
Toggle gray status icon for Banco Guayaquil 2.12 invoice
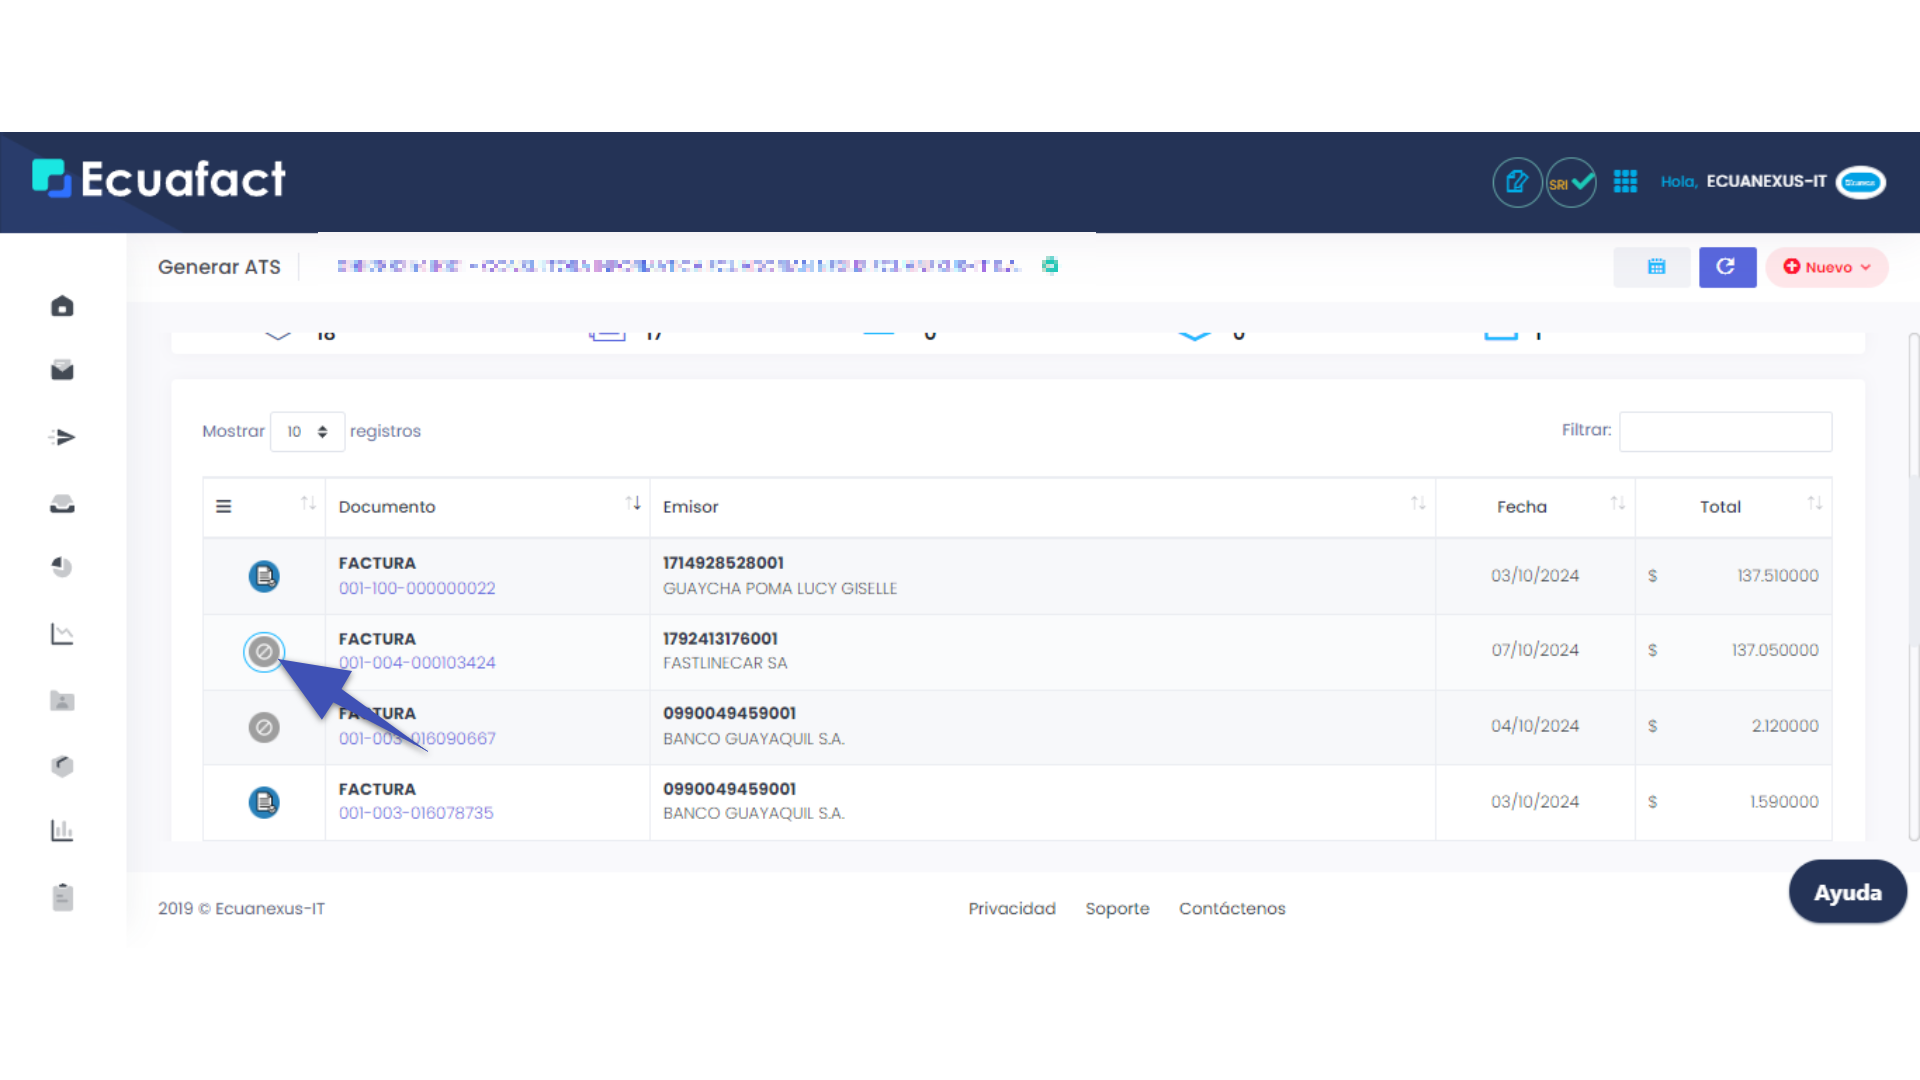264,727
